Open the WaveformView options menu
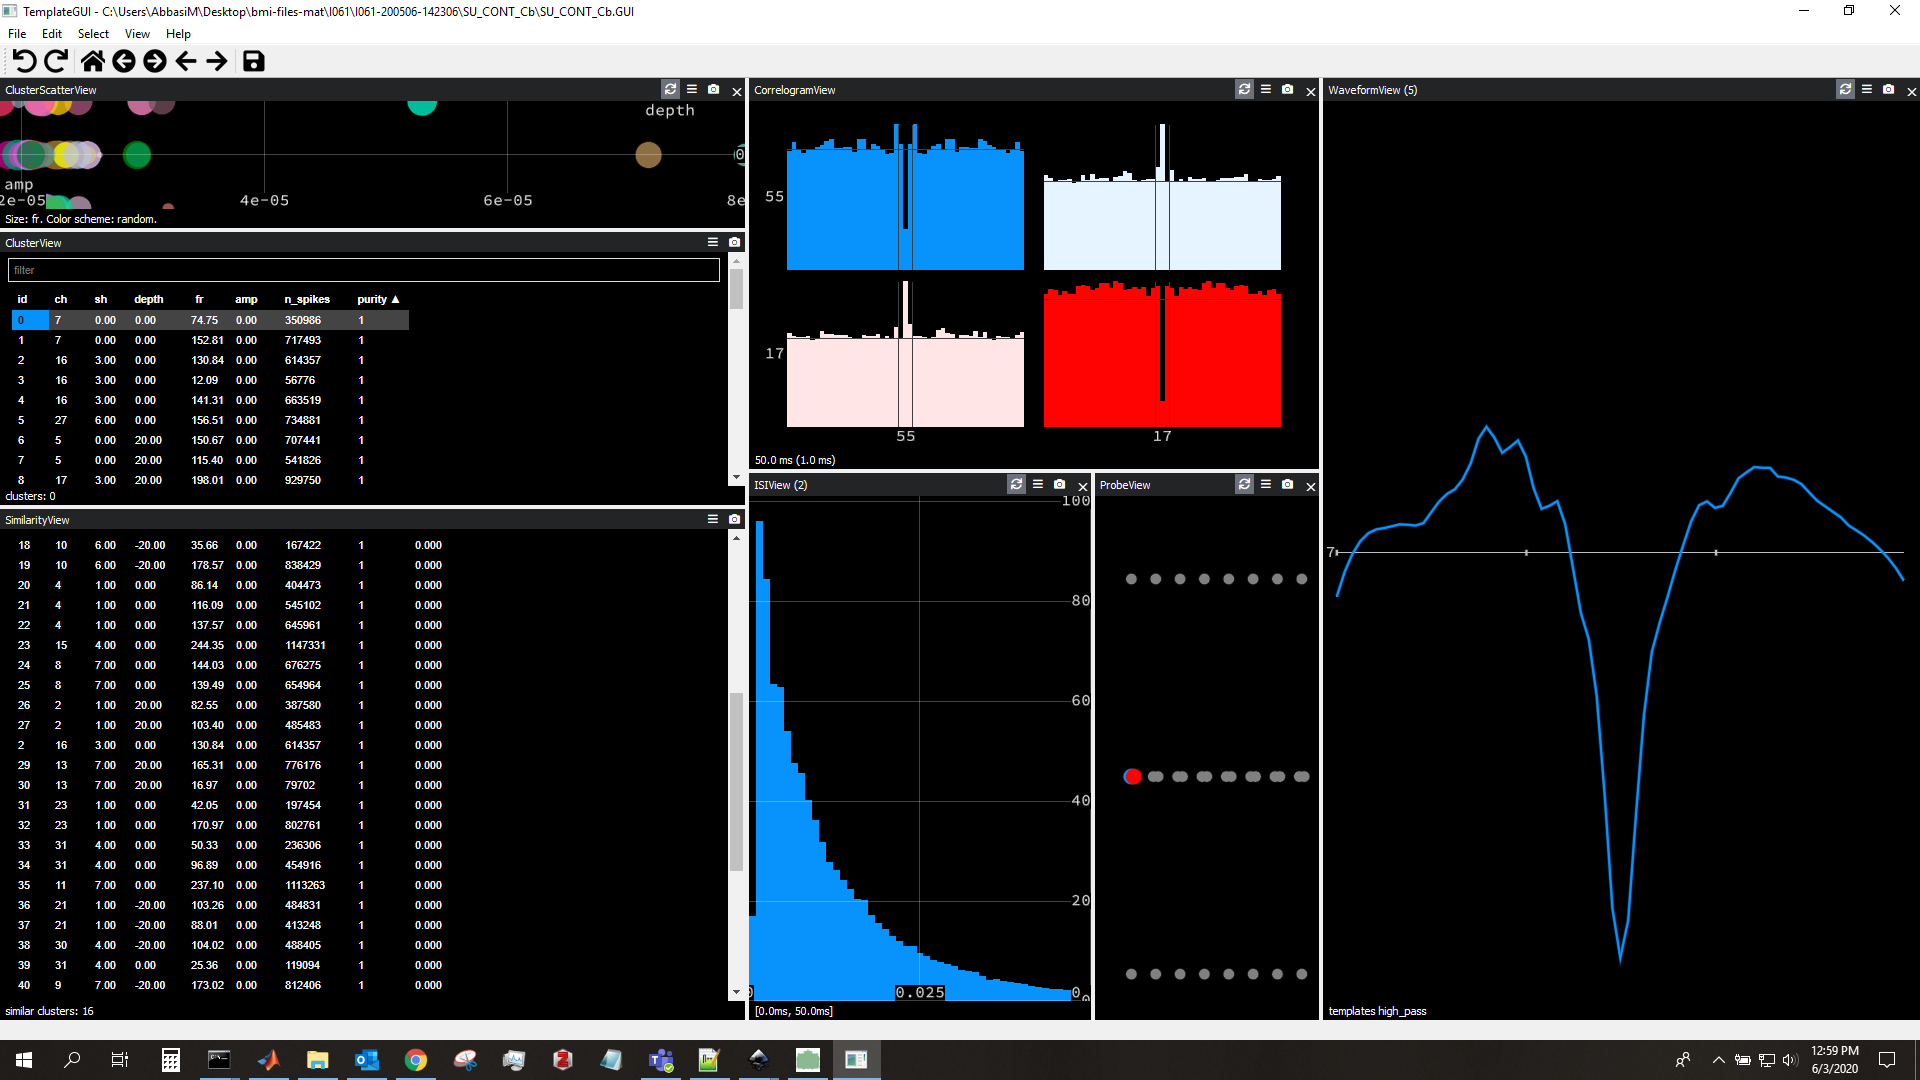 click(x=1865, y=89)
